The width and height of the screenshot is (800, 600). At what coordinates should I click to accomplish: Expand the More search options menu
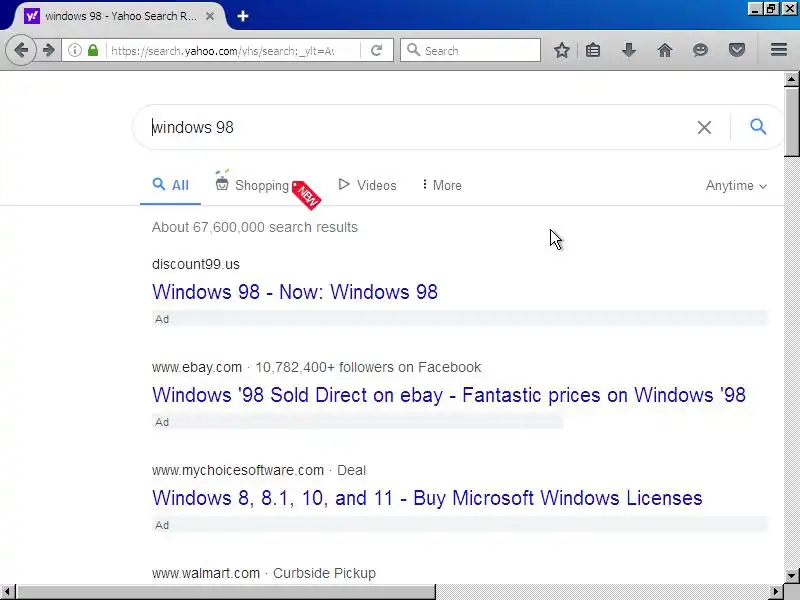[x=442, y=185]
